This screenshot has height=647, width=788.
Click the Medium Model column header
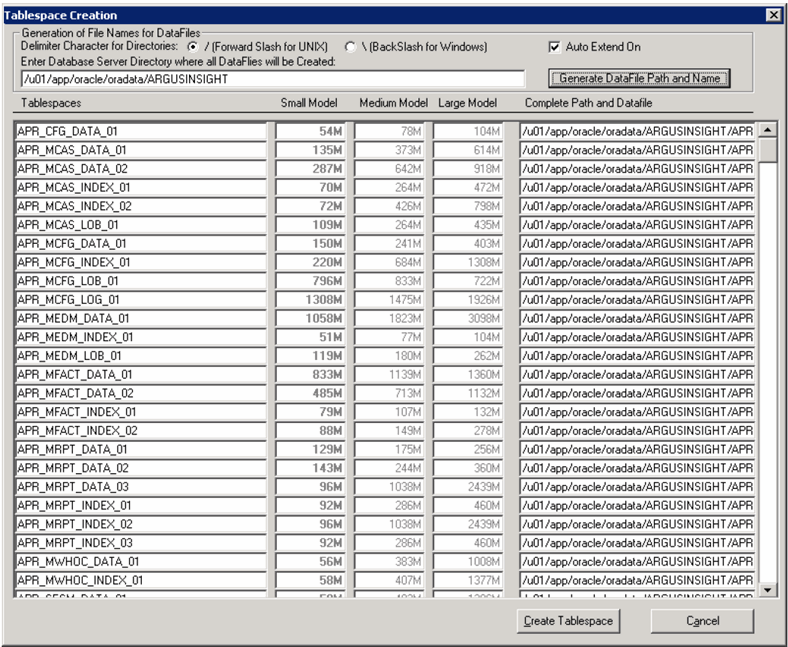[393, 103]
